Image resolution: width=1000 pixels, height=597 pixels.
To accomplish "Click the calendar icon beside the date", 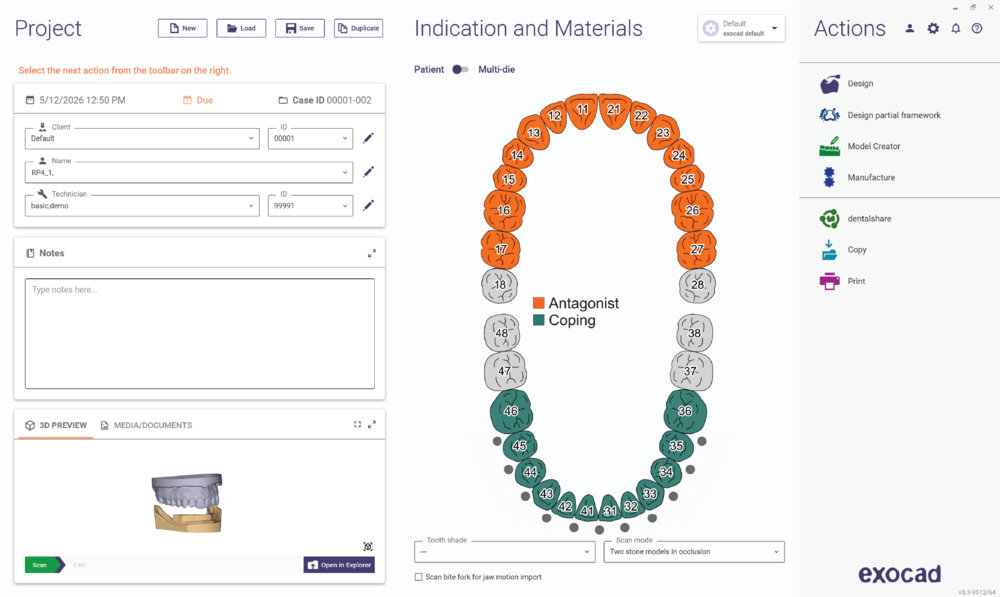I will point(30,100).
